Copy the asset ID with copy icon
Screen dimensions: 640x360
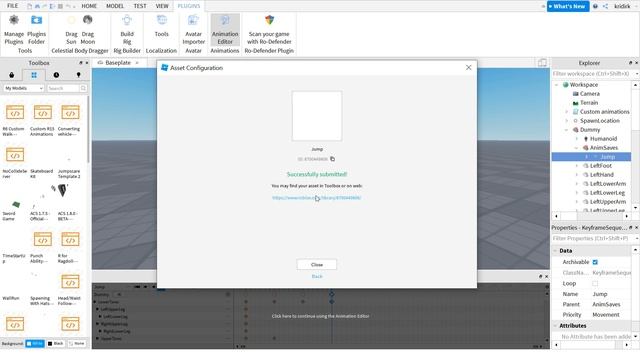point(332,159)
